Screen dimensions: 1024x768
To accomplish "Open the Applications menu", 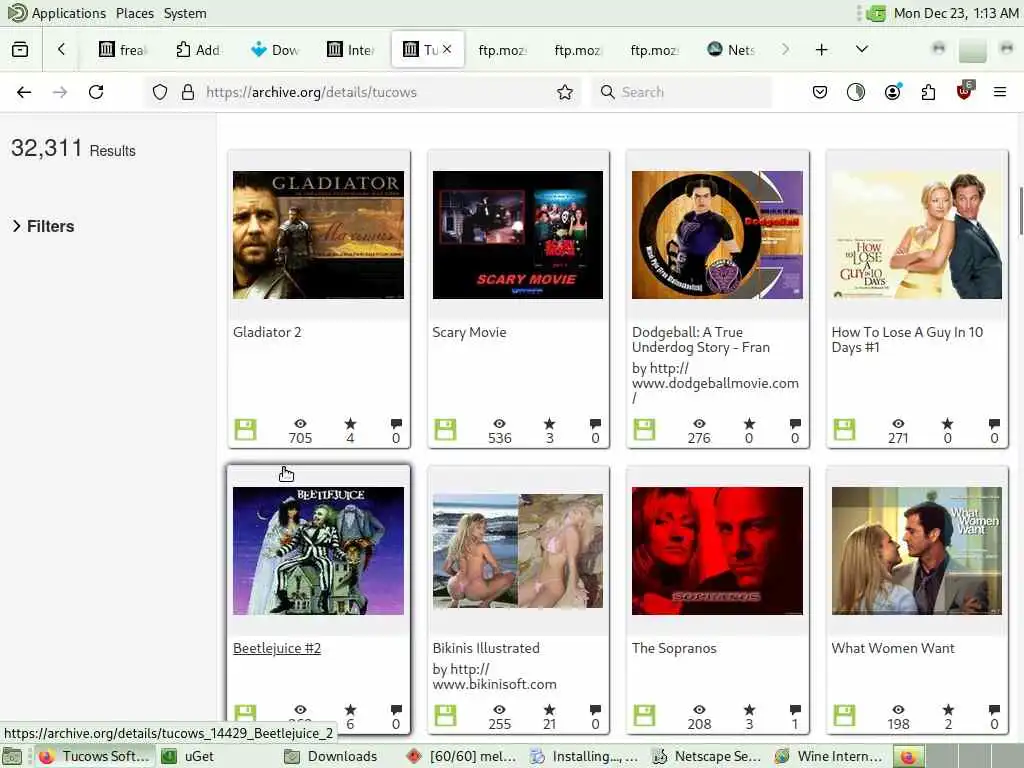I will point(69,13).
